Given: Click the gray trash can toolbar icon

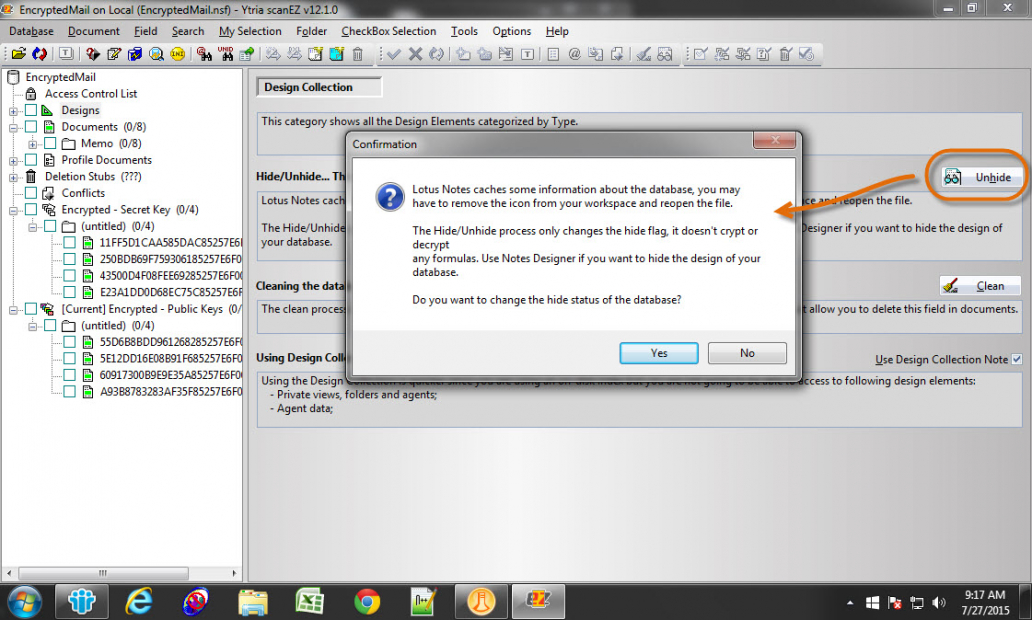Looking at the screenshot, I should (x=357, y=54).
